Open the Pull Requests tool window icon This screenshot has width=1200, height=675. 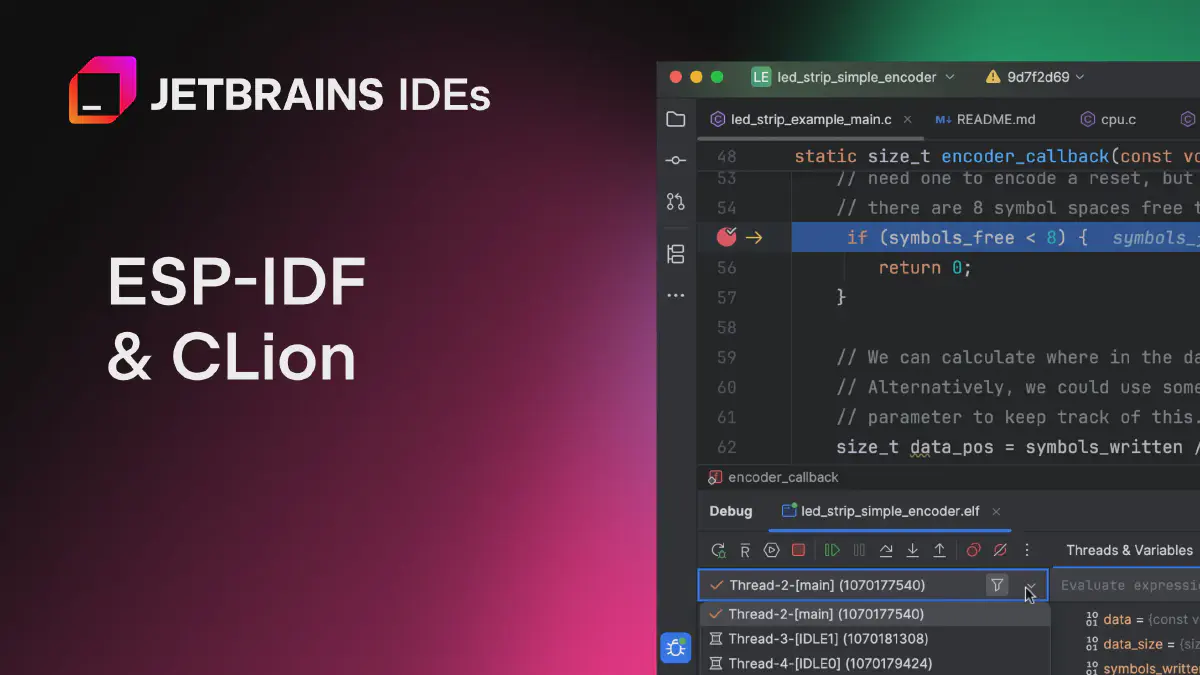[x=676, y=202]
